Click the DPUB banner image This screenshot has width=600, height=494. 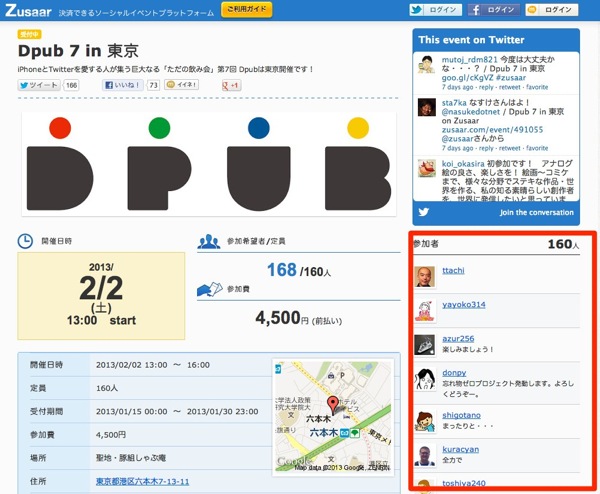[209, 164]
